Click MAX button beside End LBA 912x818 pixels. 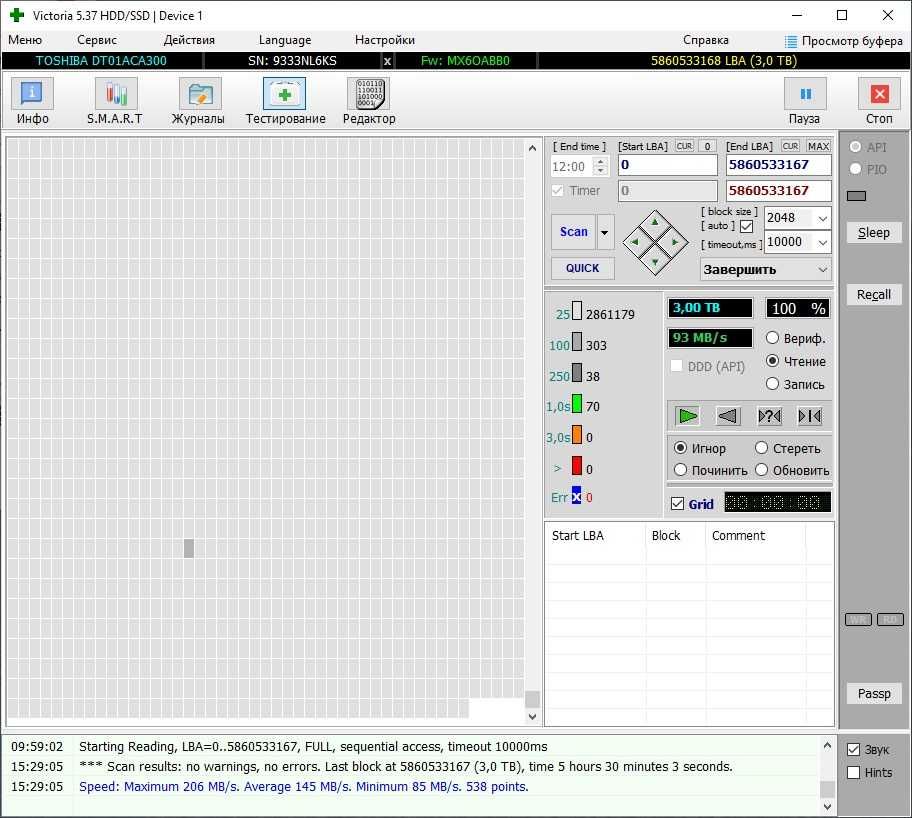(818, 146)
